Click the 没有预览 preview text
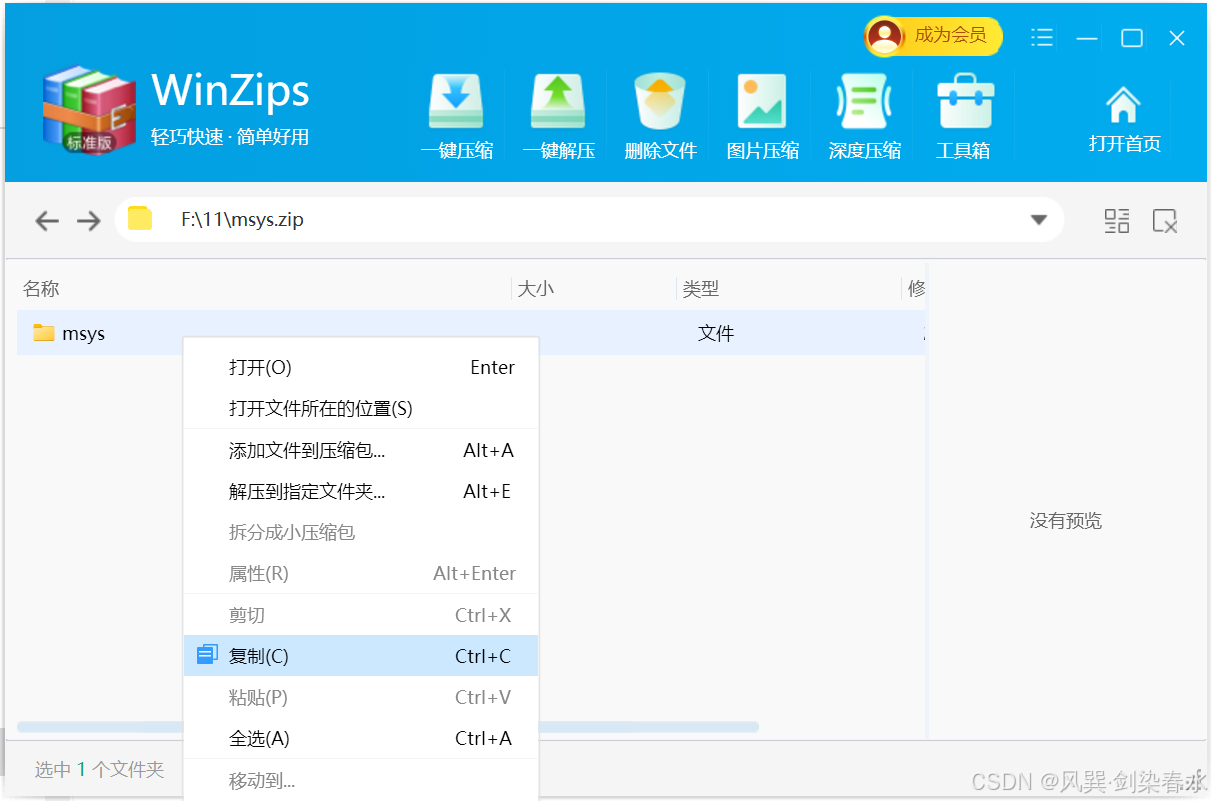 (1066, 521)
